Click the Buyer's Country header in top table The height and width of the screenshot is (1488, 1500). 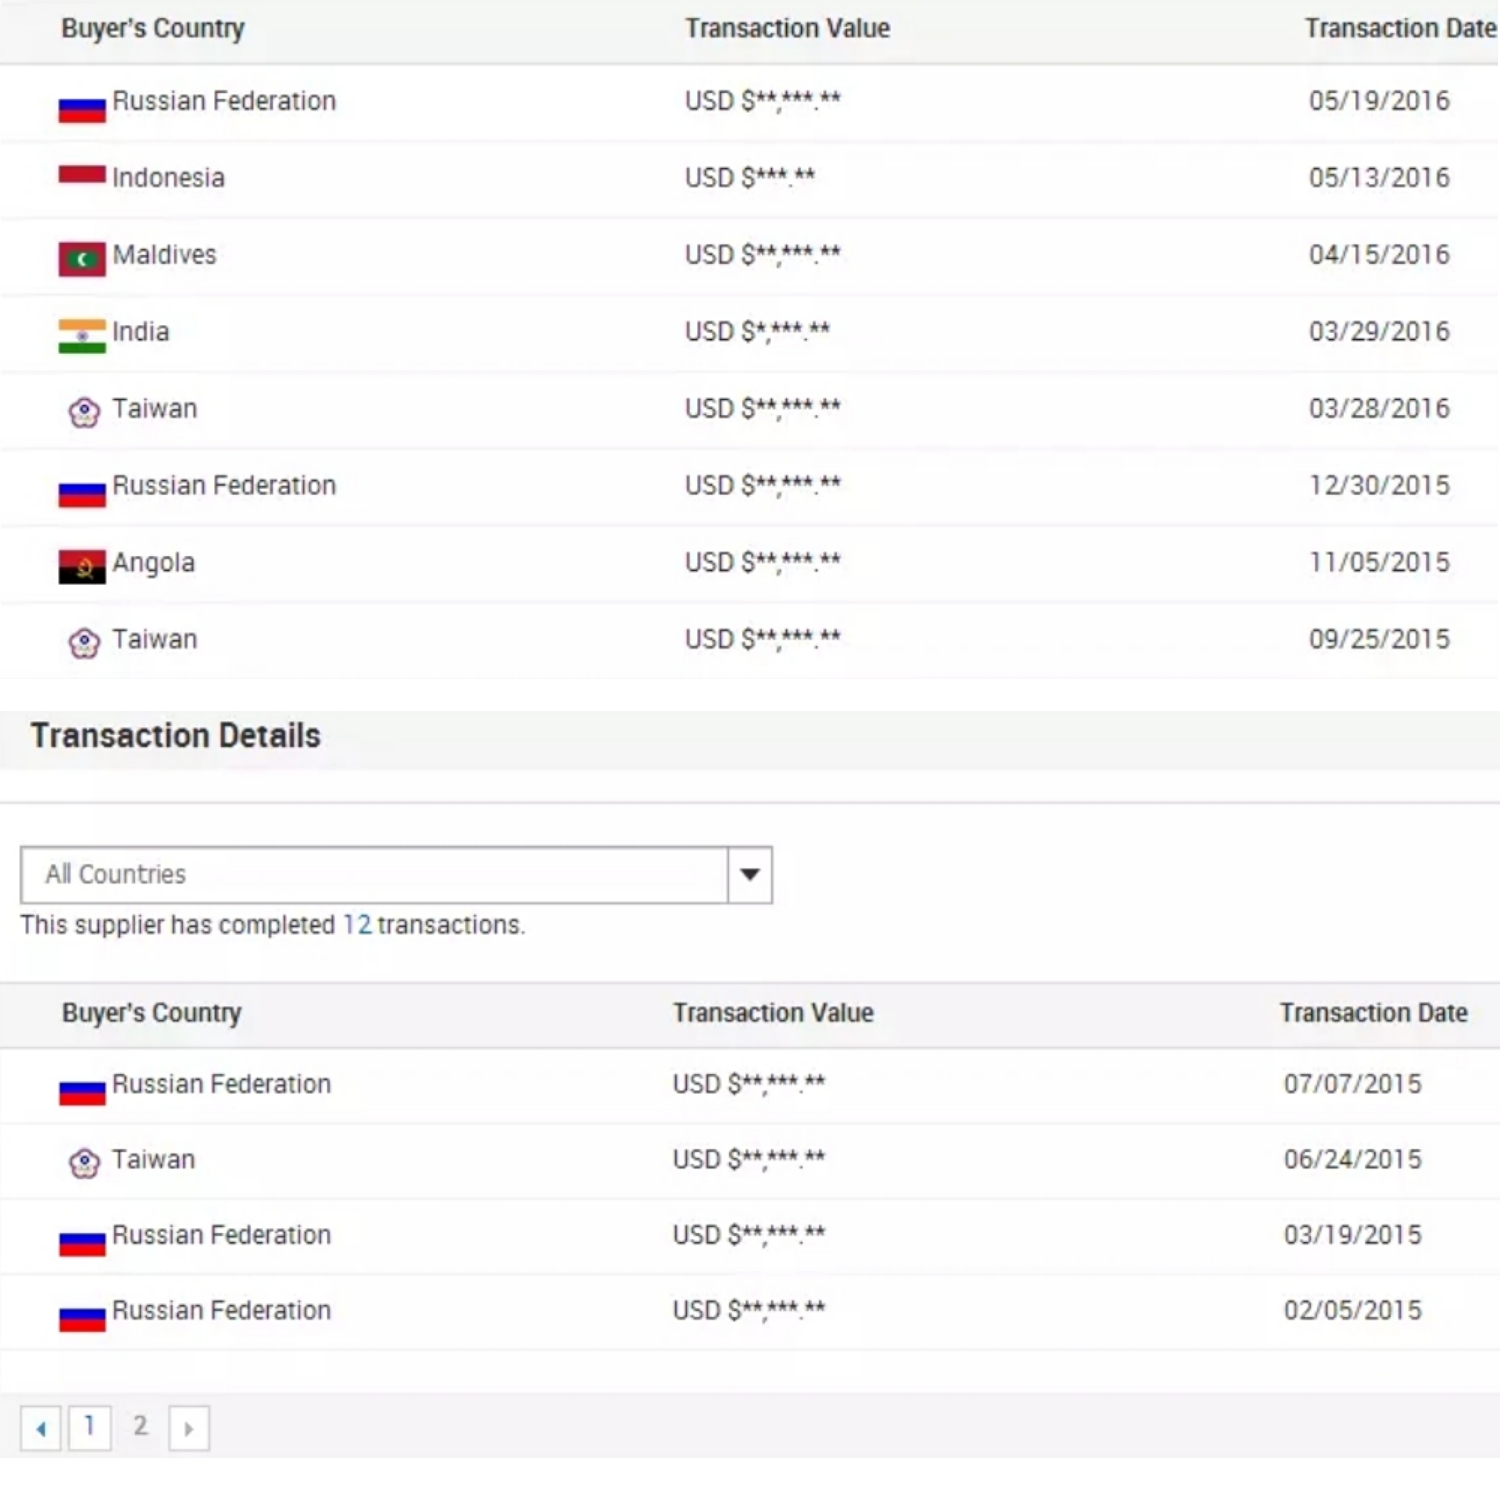click(153, 29)
